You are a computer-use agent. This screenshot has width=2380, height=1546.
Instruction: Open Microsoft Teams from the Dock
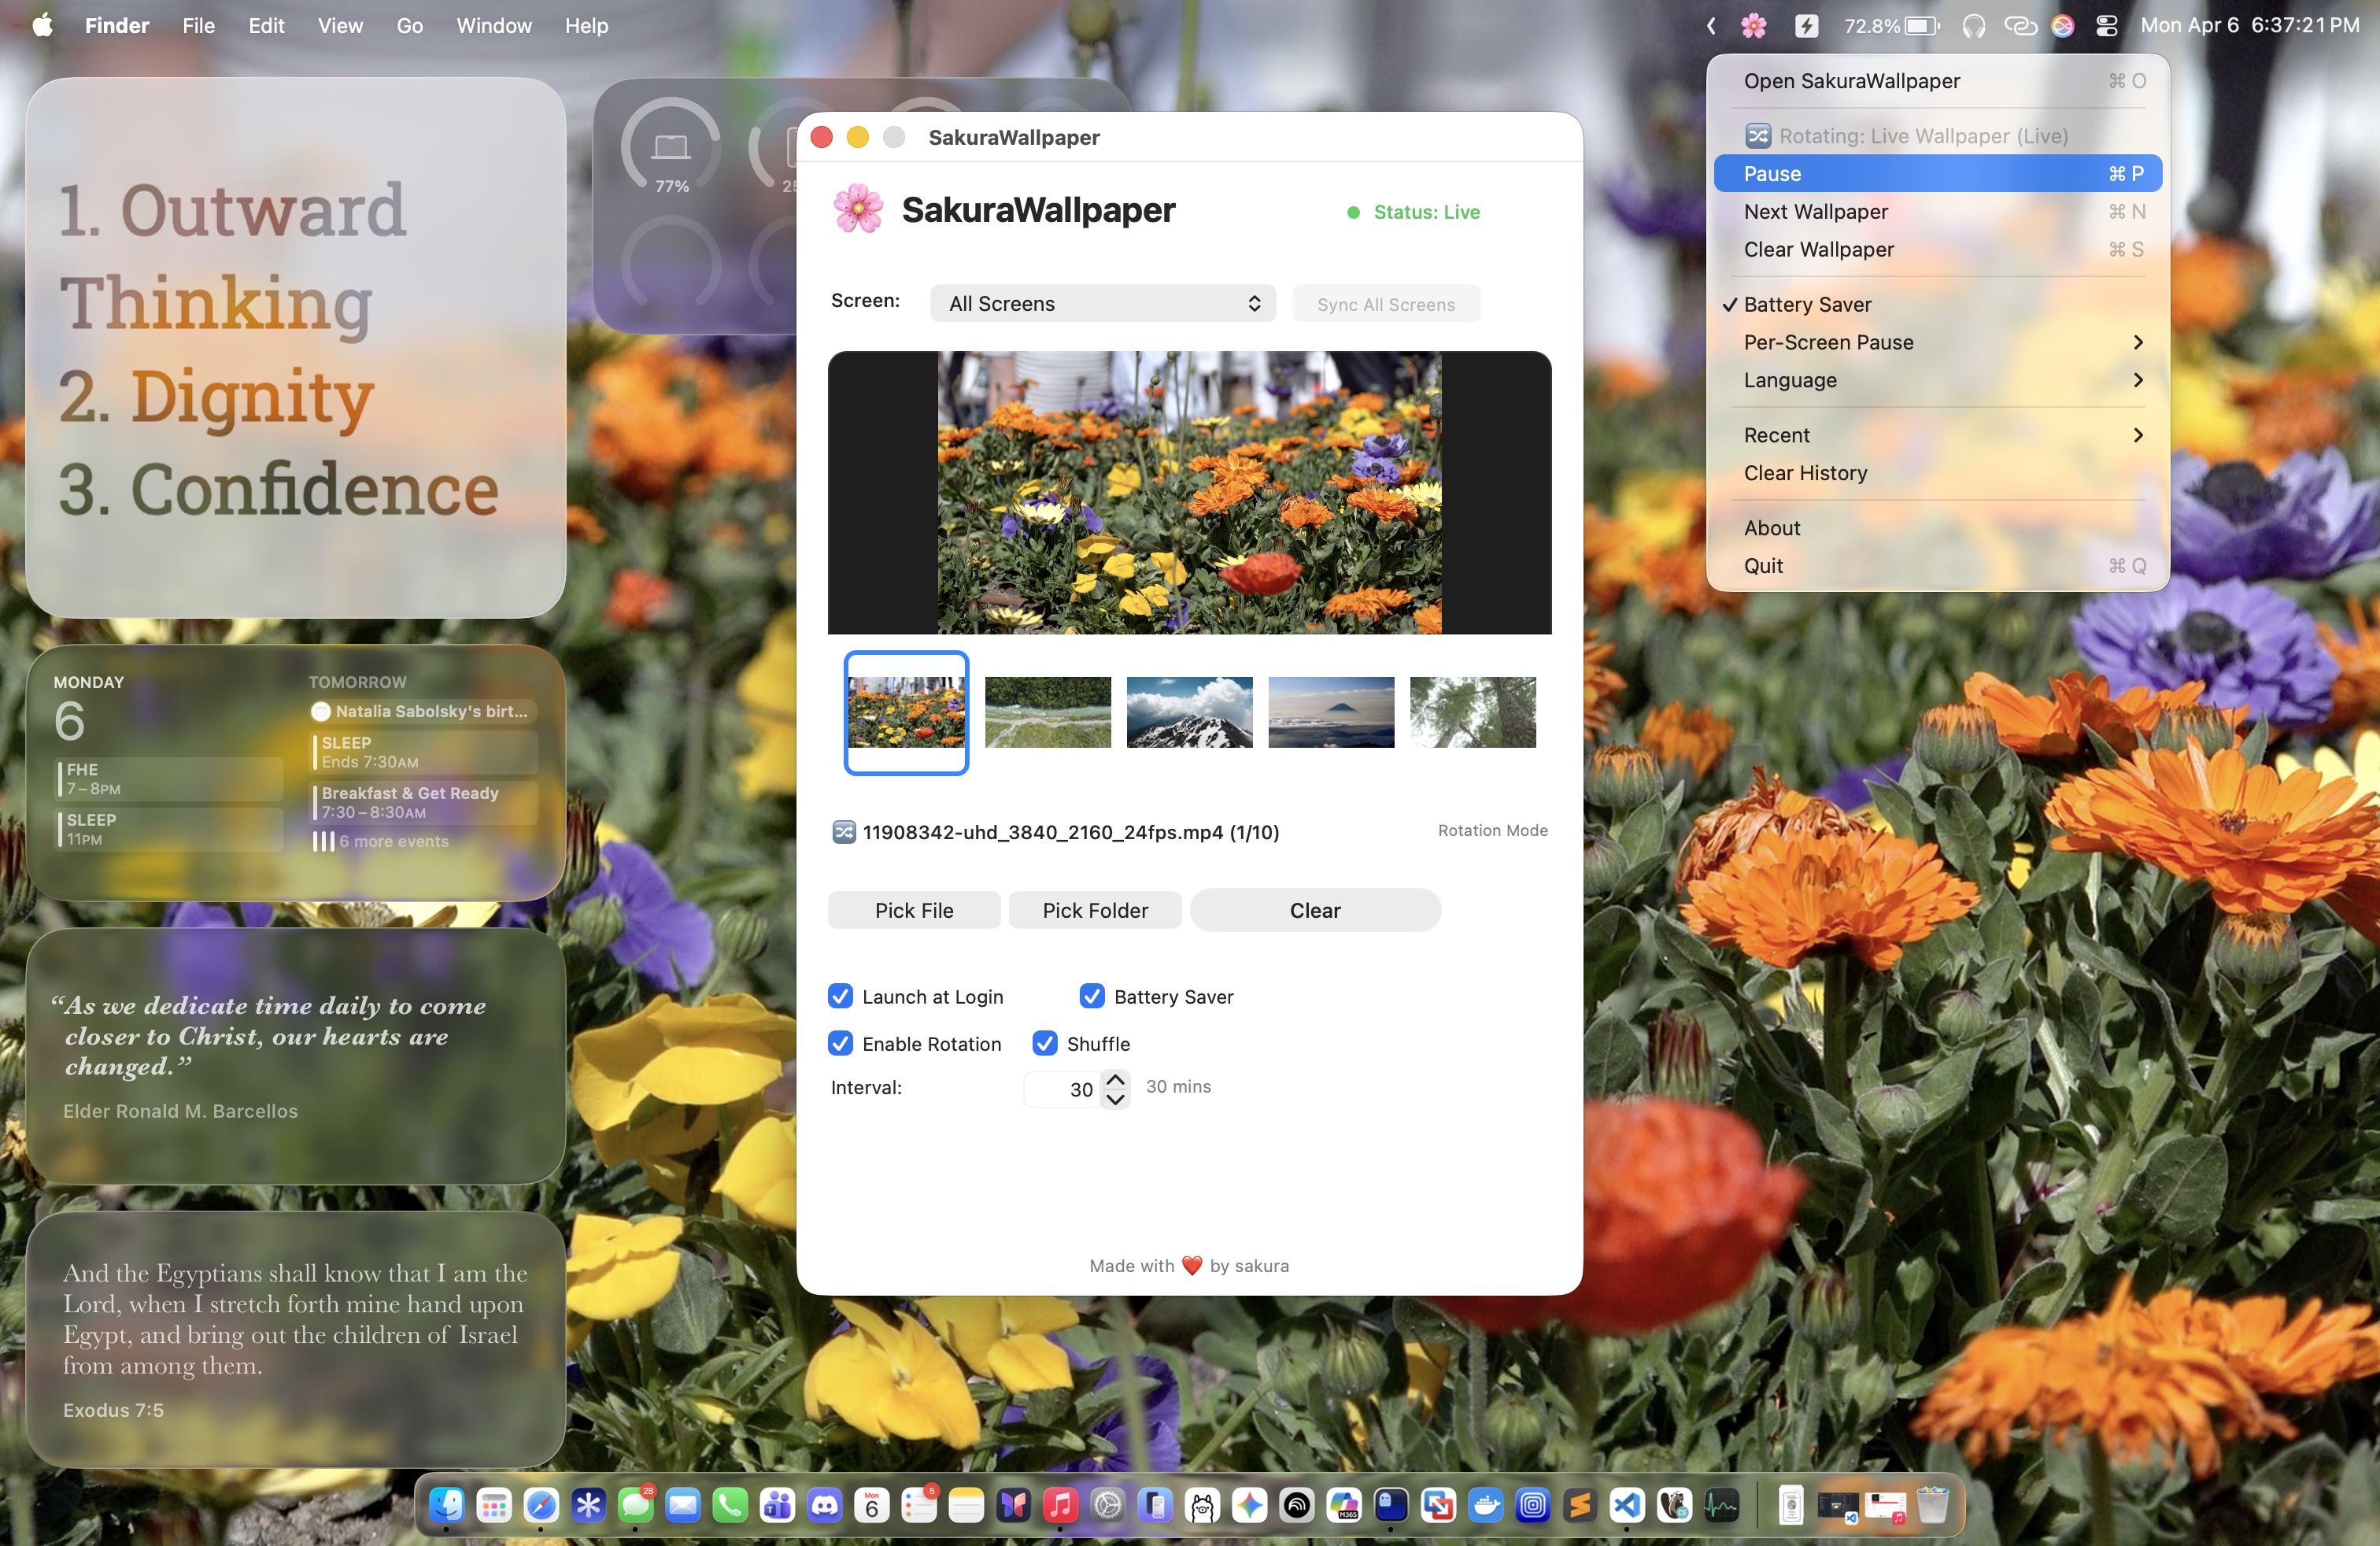tap(777, 1504)
